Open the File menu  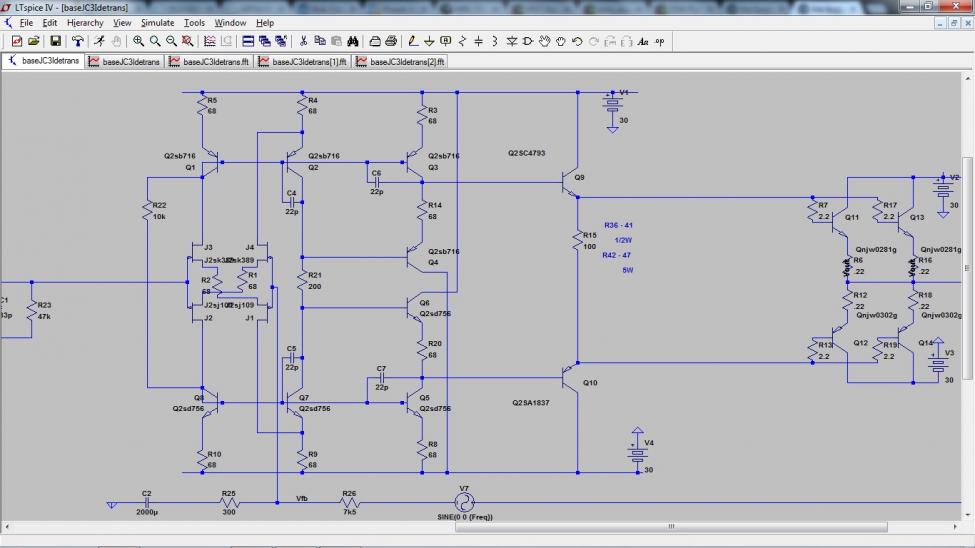point(26,22)
